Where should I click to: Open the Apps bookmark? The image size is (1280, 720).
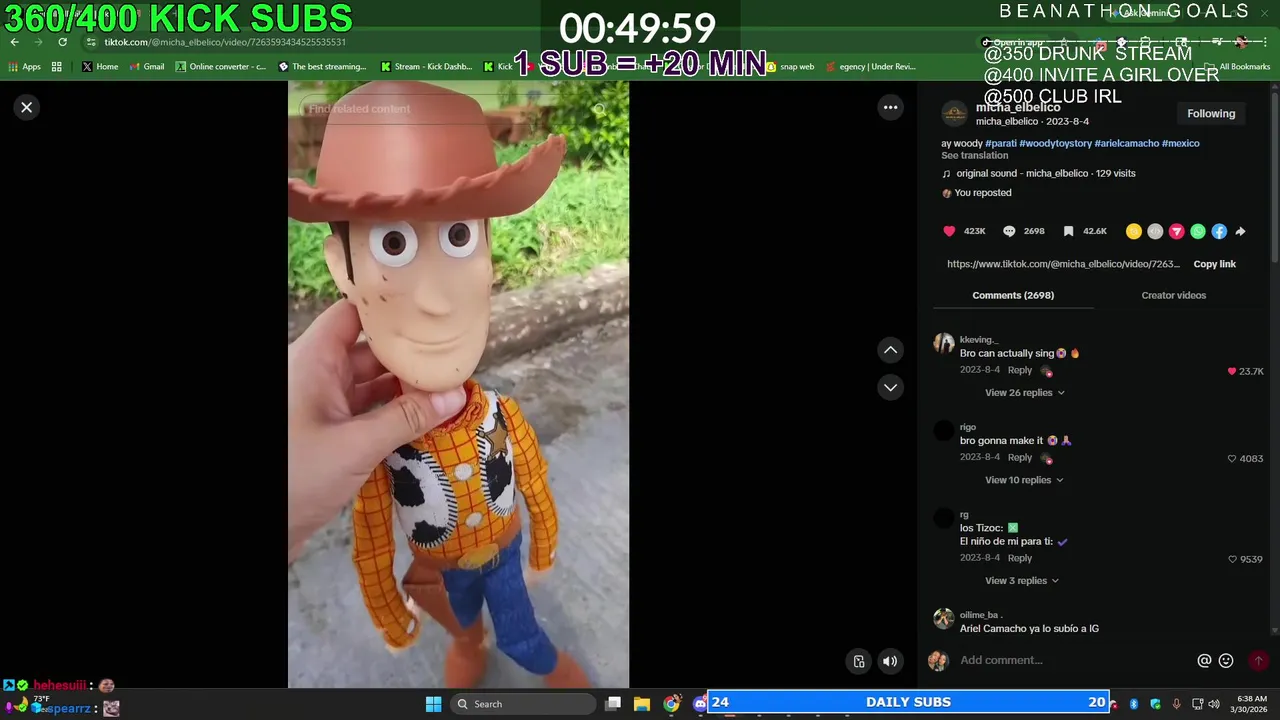point(25,67)
